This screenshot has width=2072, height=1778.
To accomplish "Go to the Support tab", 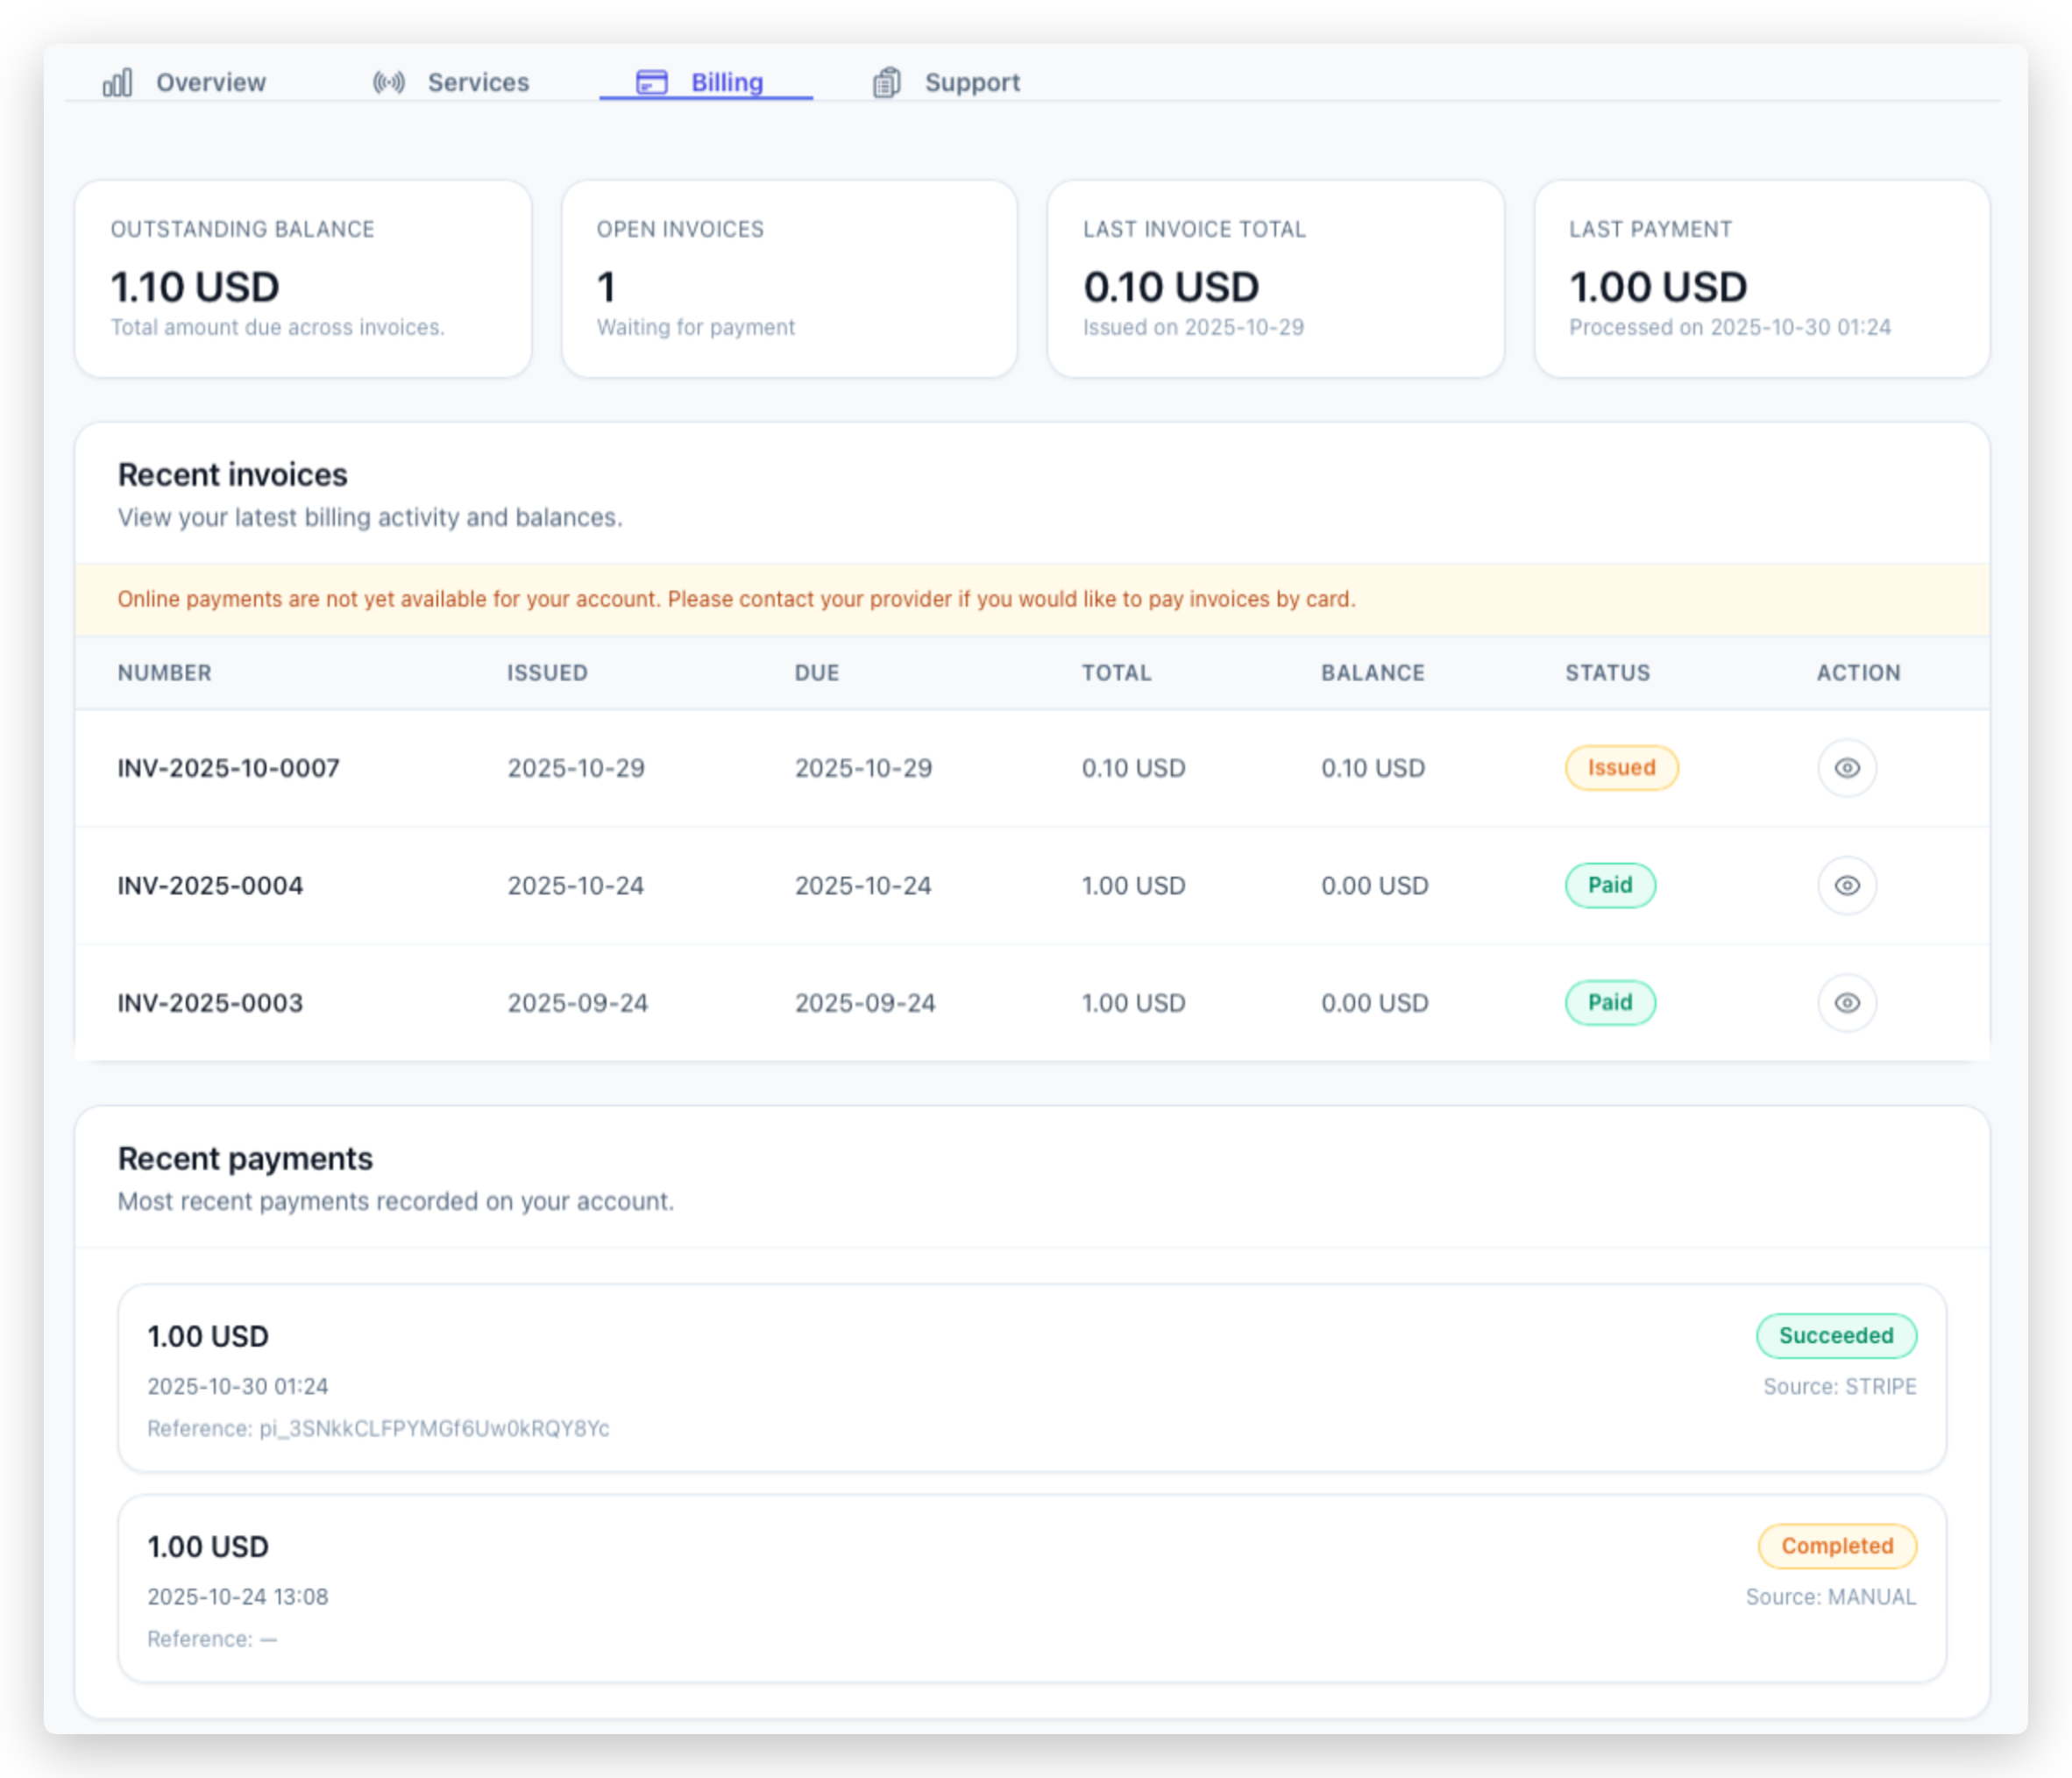I will (x=971, y=83).
